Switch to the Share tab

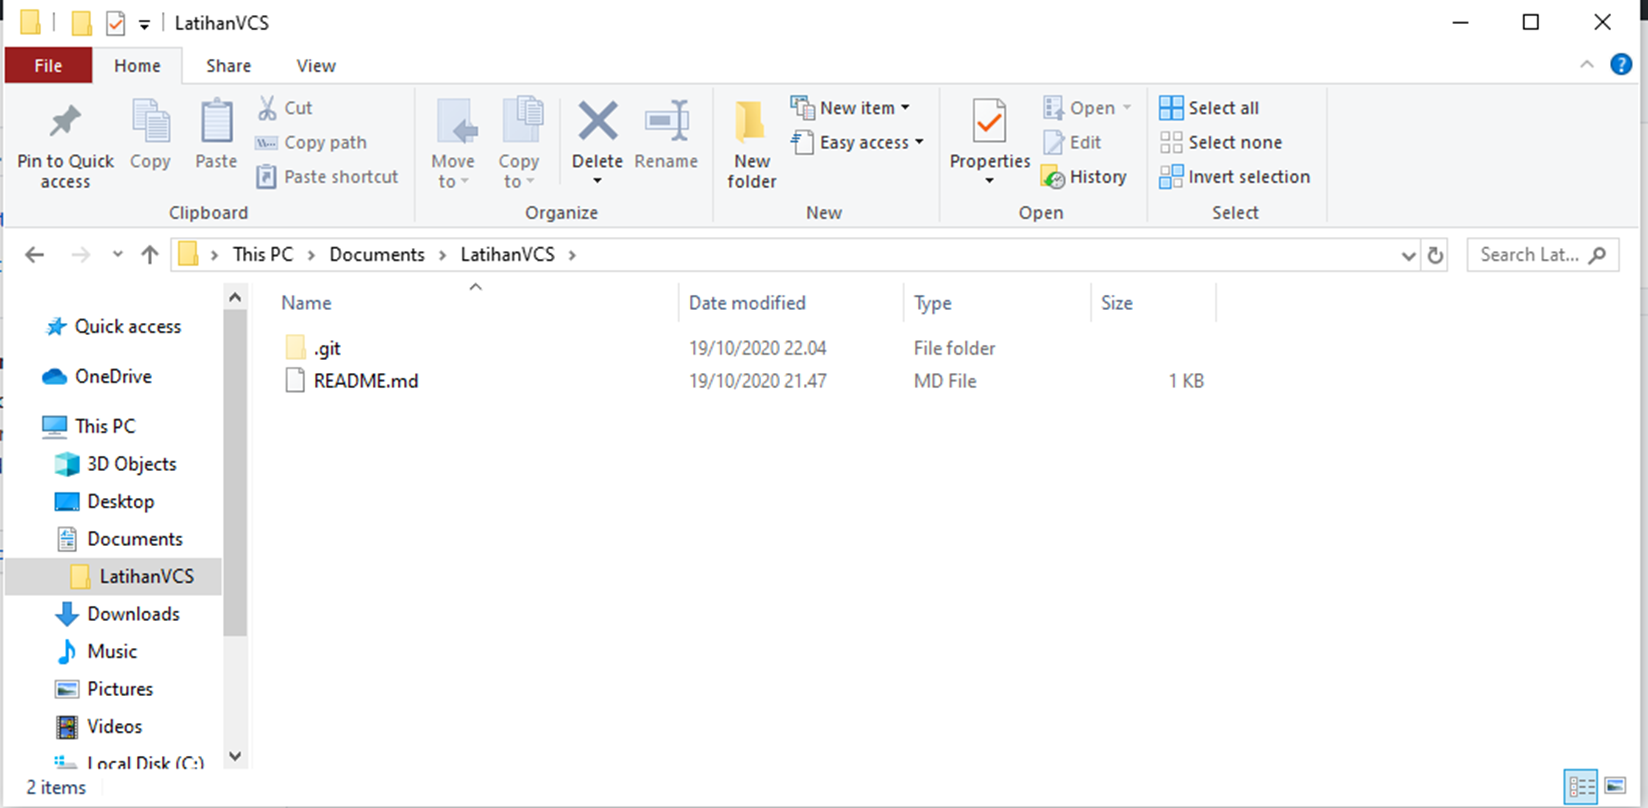[x=228, y=66]
